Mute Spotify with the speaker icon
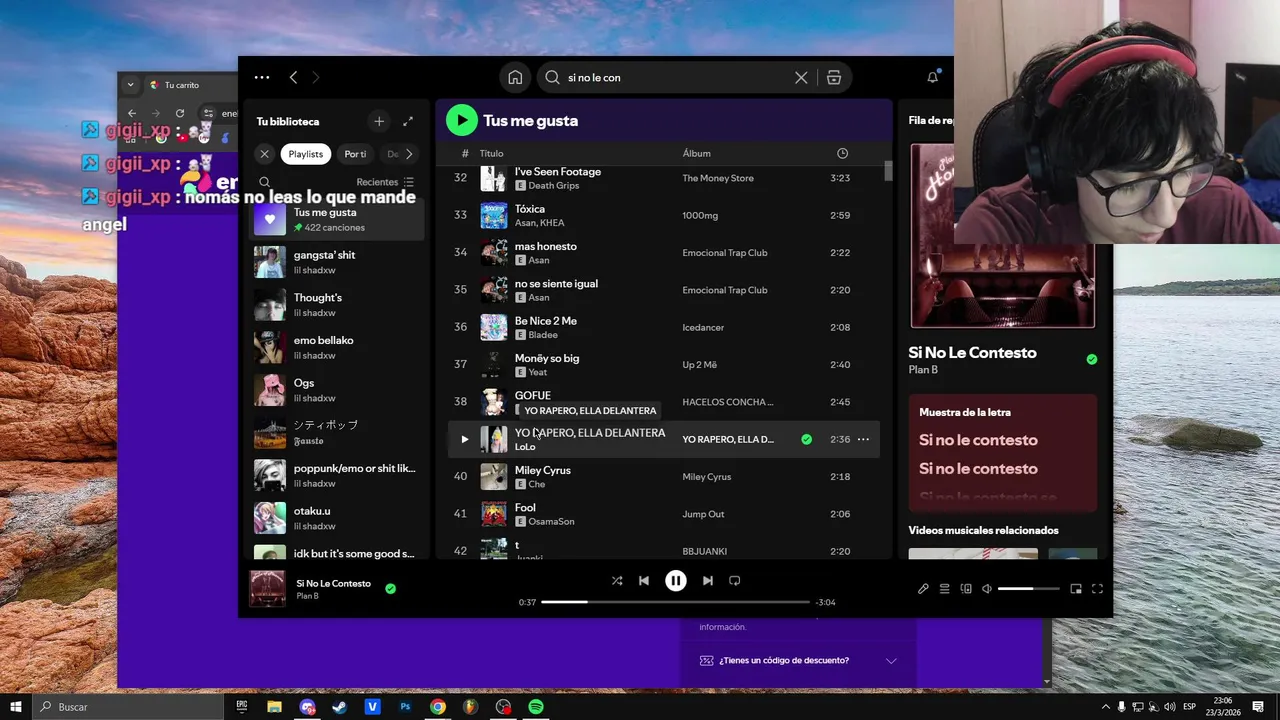The width and height of the screenshot is (1280, 720). (987, 589)
